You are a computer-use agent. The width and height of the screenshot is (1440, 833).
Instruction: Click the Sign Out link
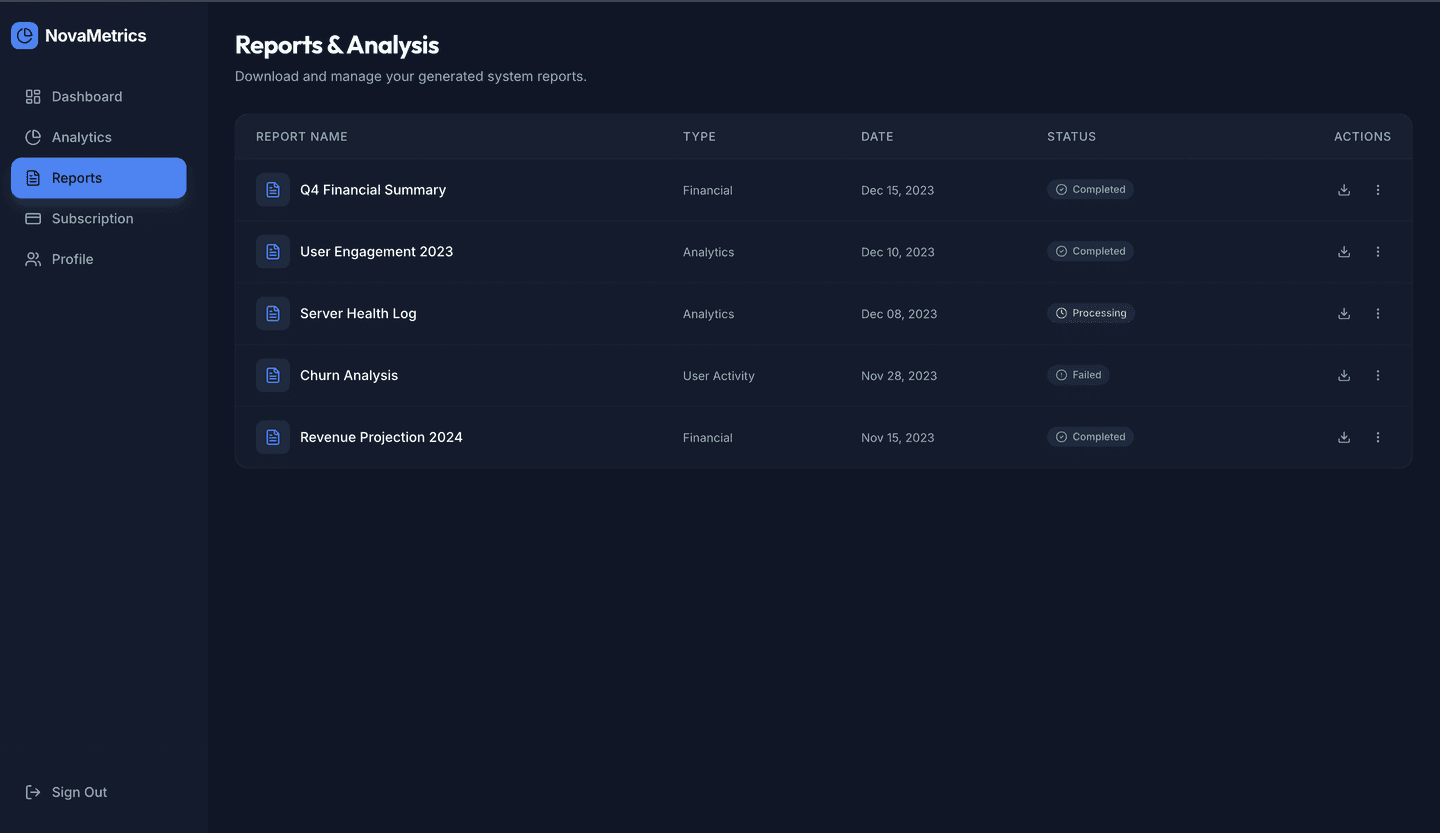pyautogui.click(x=79, y=791)
